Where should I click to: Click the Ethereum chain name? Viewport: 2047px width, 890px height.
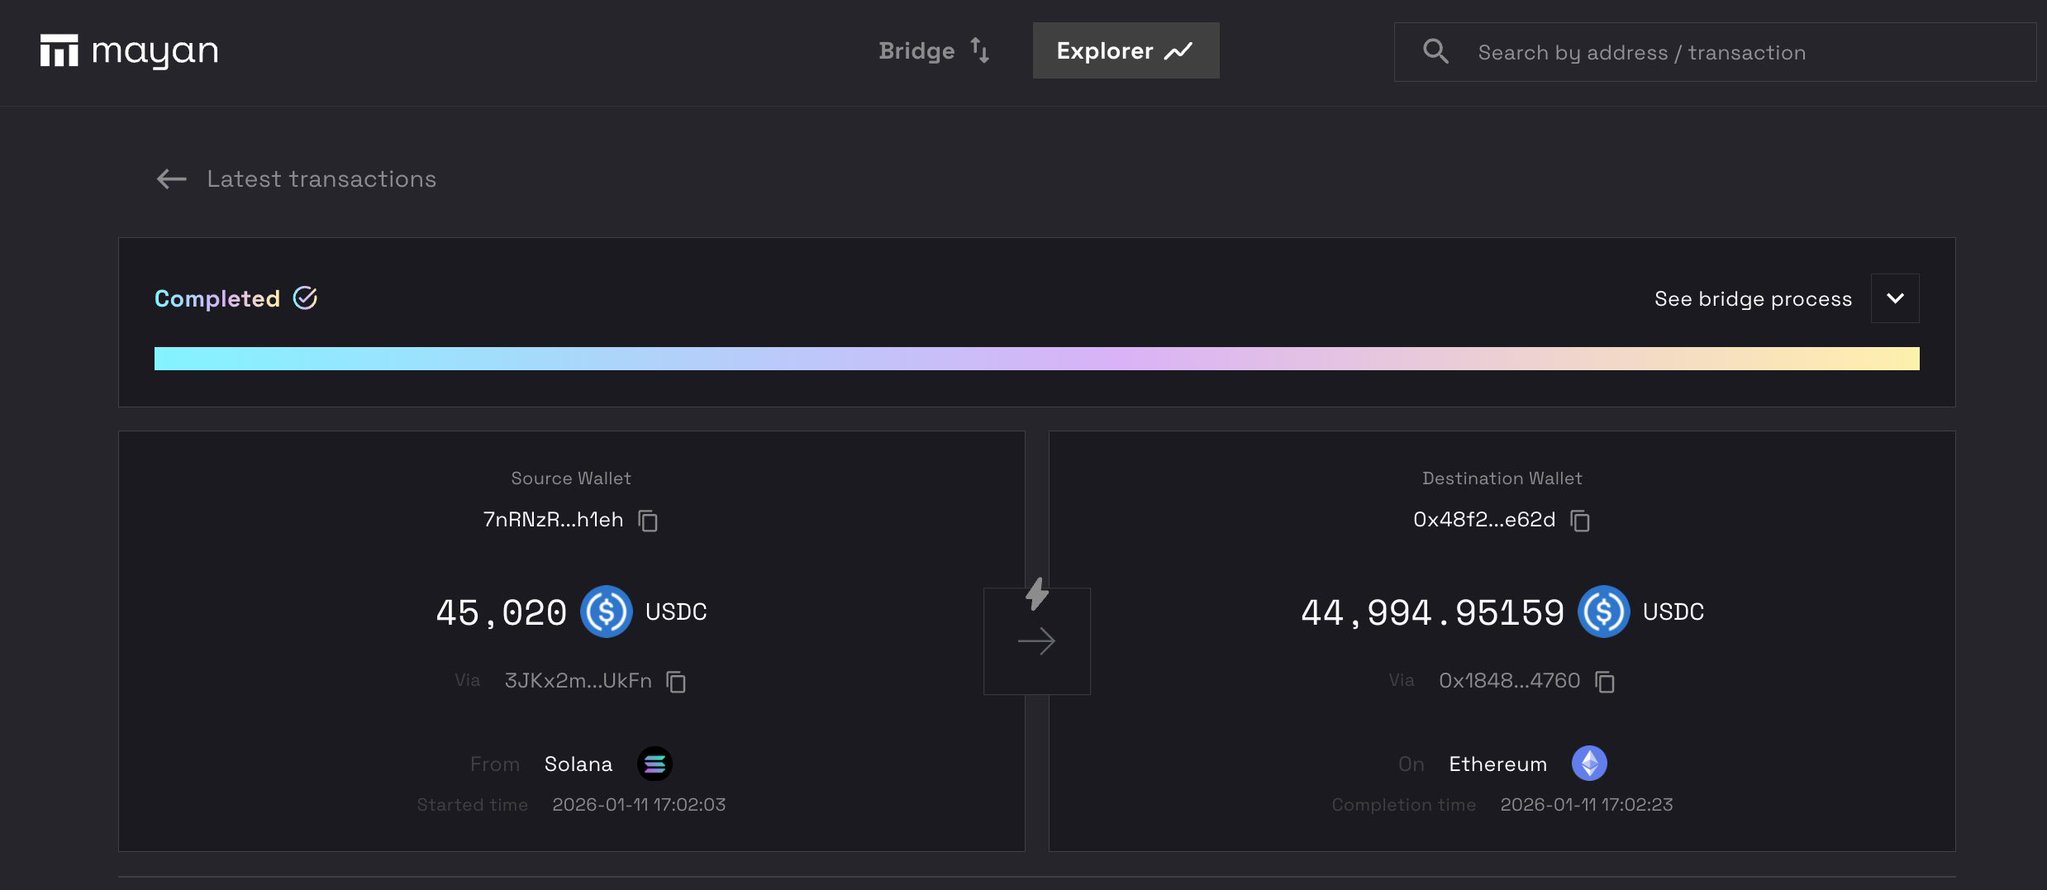(x=1498, y=764)
